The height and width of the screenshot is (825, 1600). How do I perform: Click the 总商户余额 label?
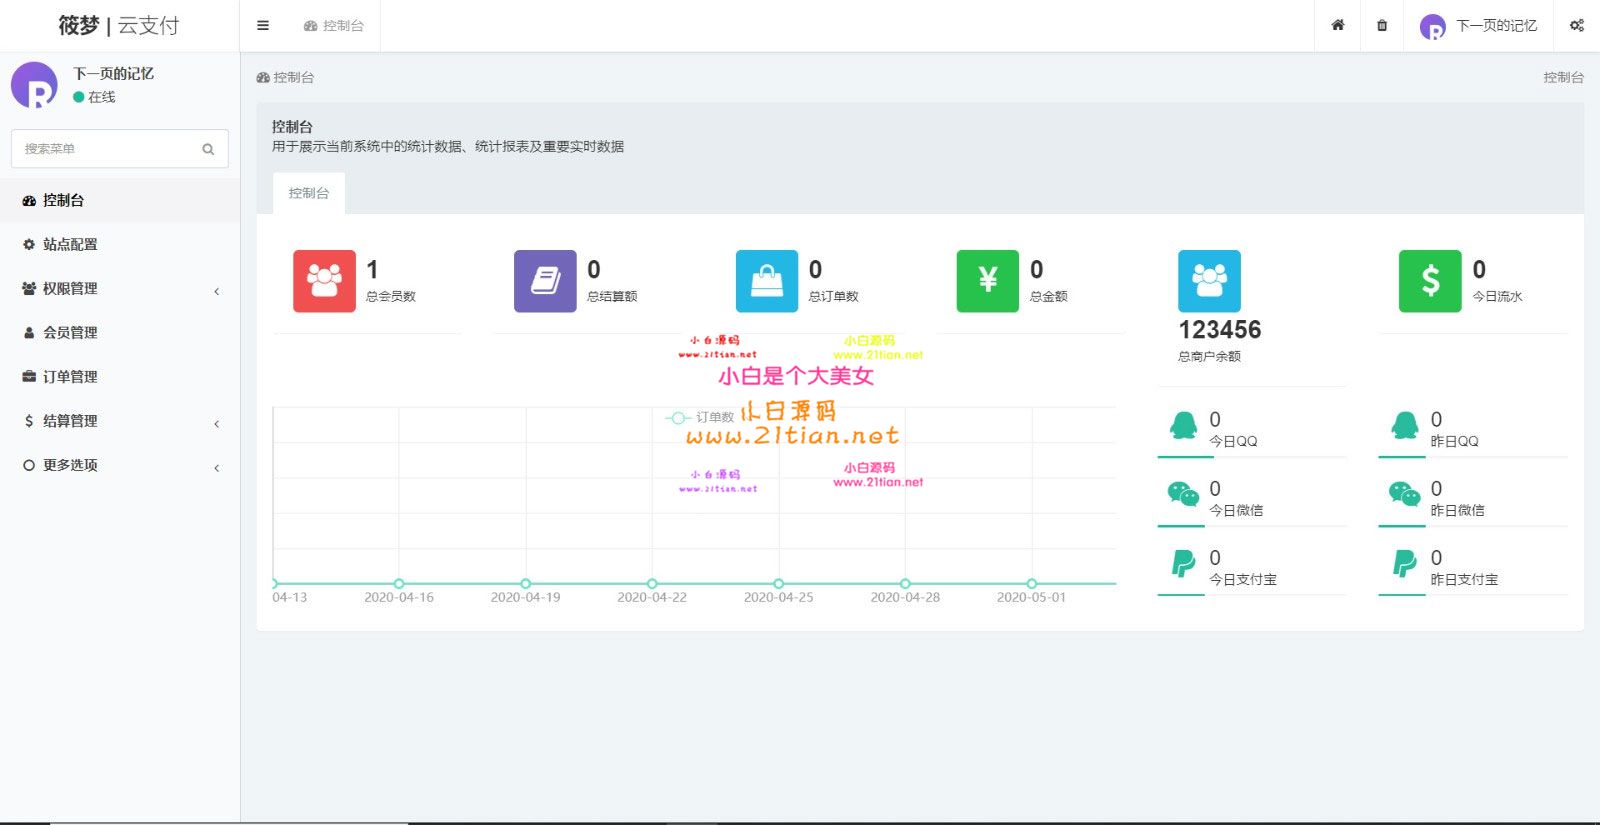1209,357
